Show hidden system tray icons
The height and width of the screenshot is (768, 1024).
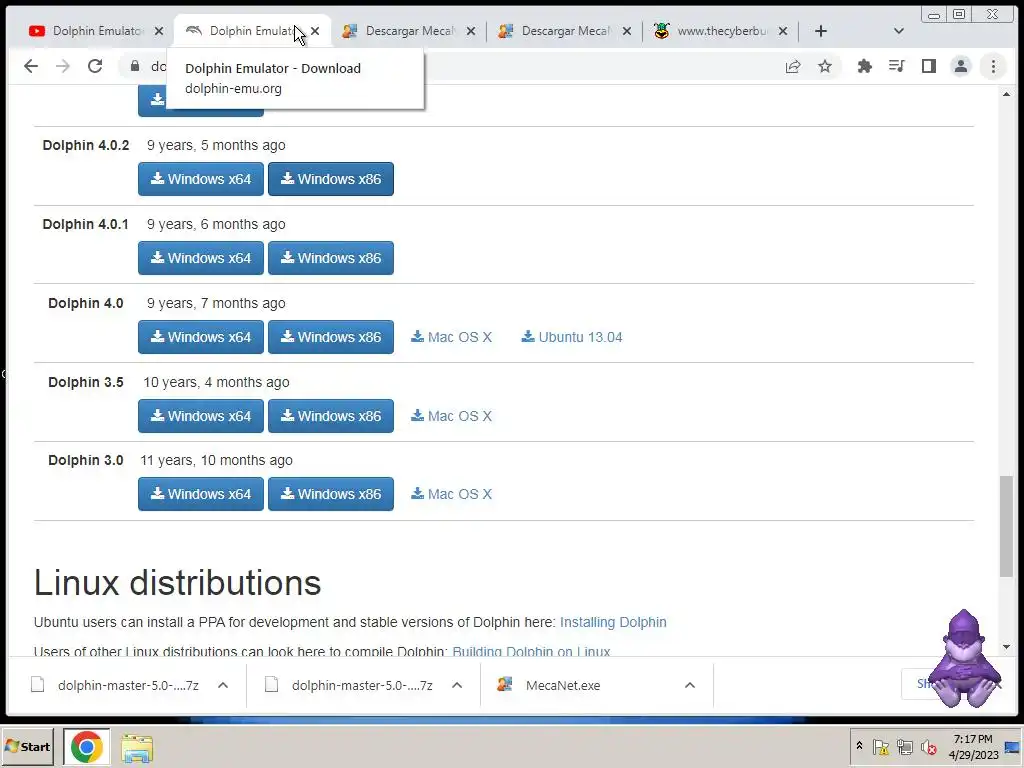(x=859, y=746)
